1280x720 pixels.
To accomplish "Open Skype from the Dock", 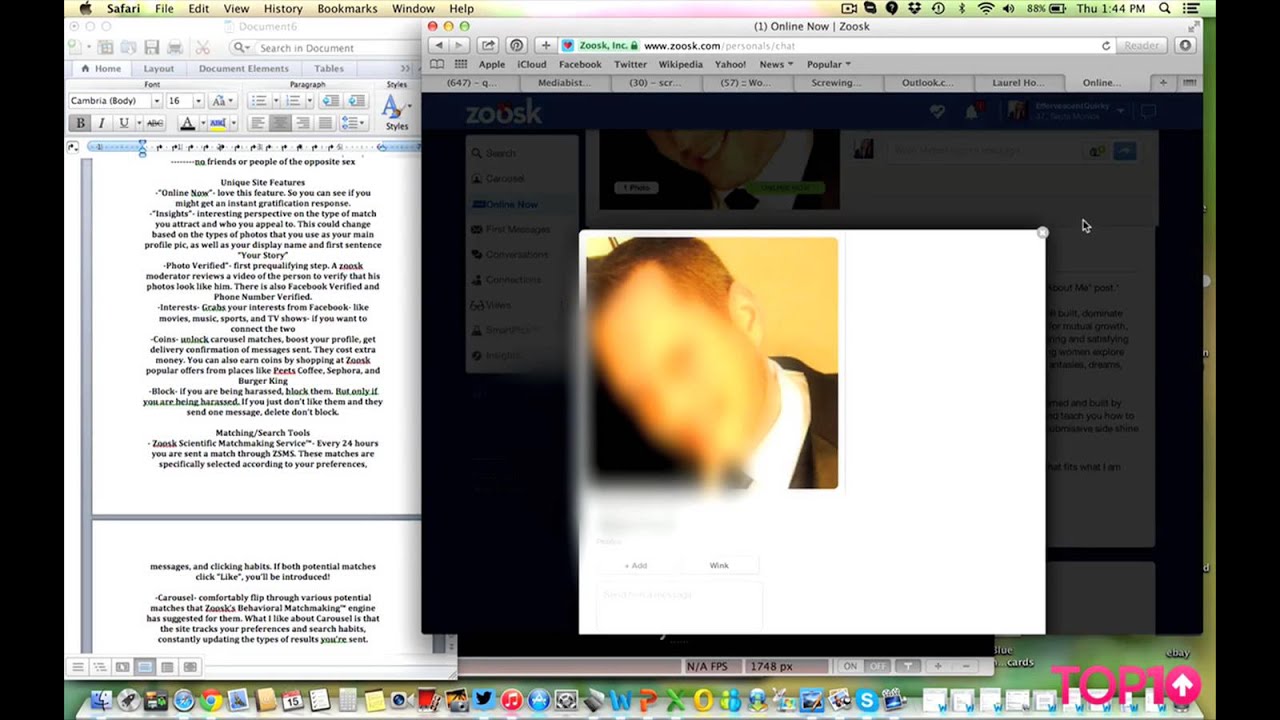I will tap(866, 702).
